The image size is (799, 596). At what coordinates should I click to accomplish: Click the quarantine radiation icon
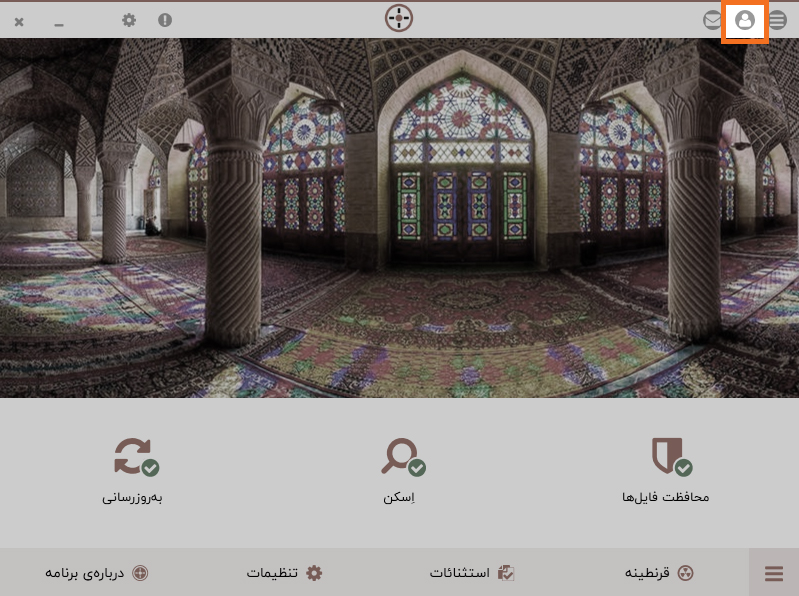click(x=685, y=573)
